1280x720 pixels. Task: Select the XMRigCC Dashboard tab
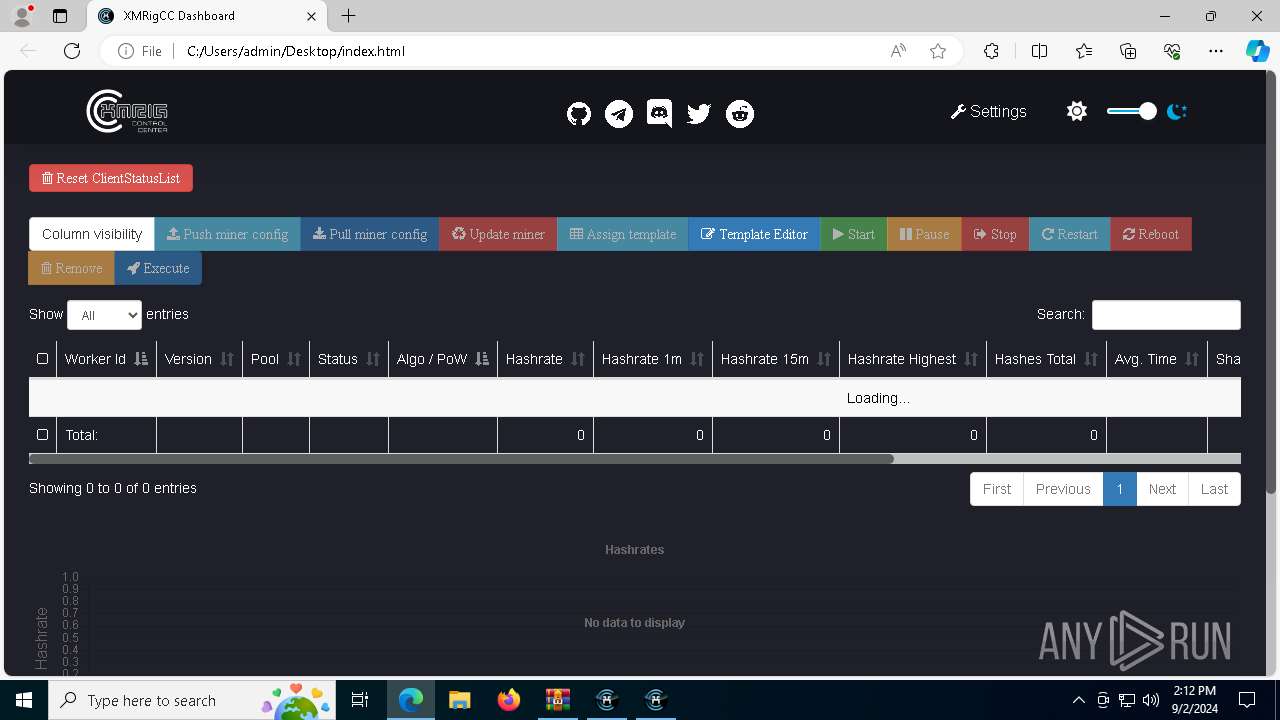click(208, 16)
